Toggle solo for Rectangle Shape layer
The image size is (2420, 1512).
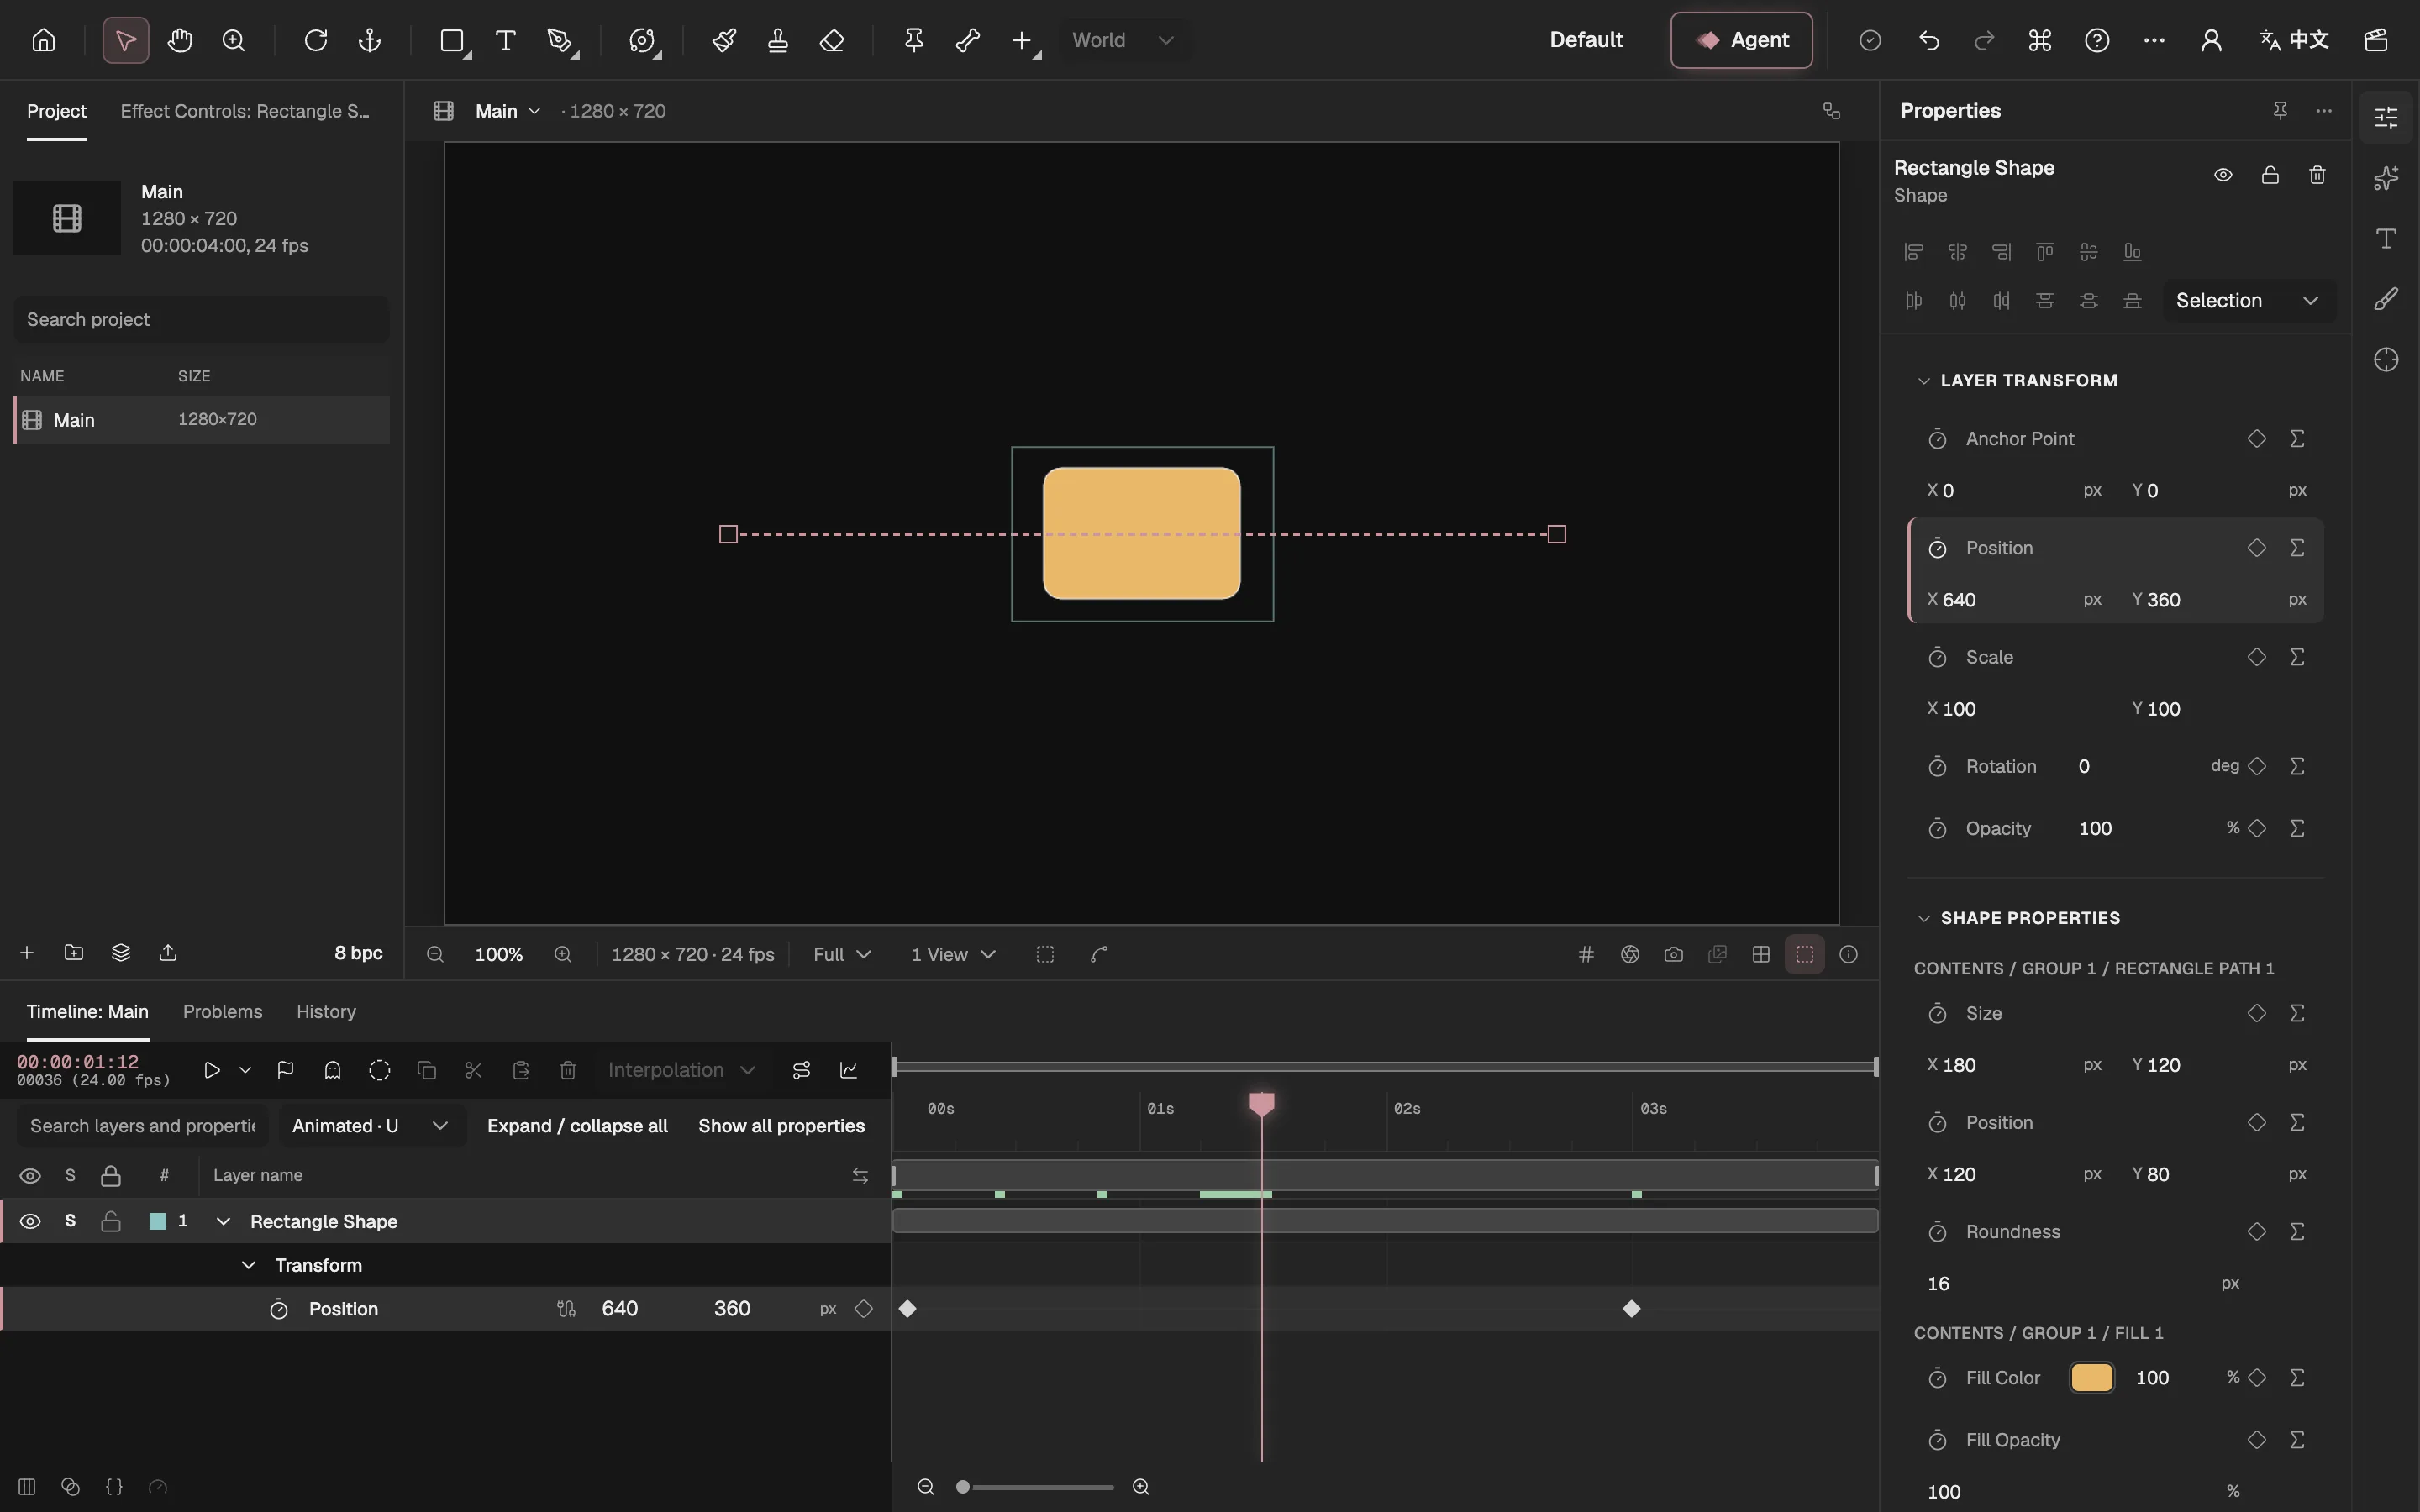[x=70, y=1221]
